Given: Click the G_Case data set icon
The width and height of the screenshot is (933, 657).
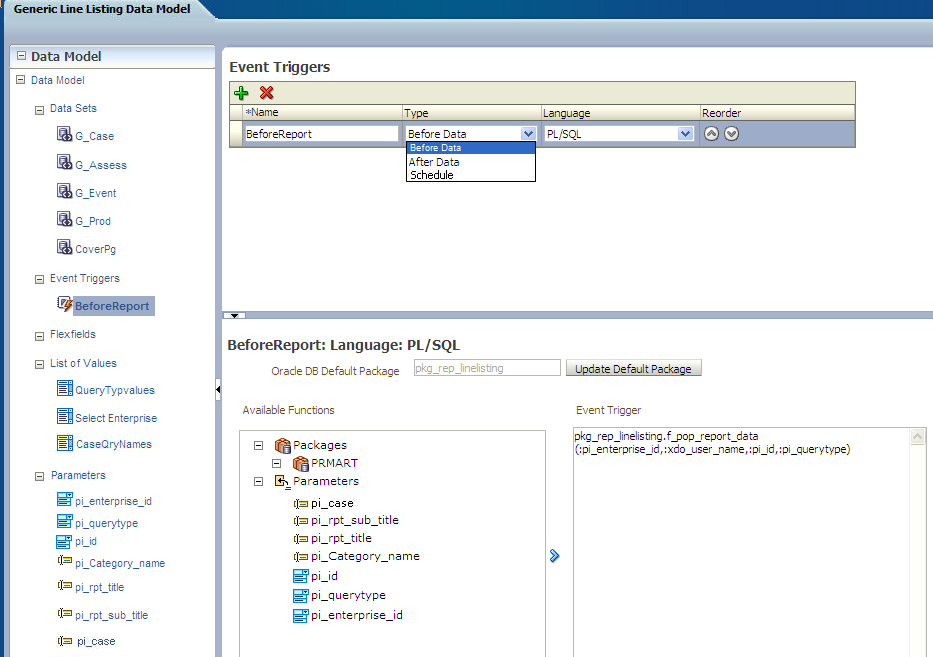Looking at the screenshot, I should click(64, 134).
